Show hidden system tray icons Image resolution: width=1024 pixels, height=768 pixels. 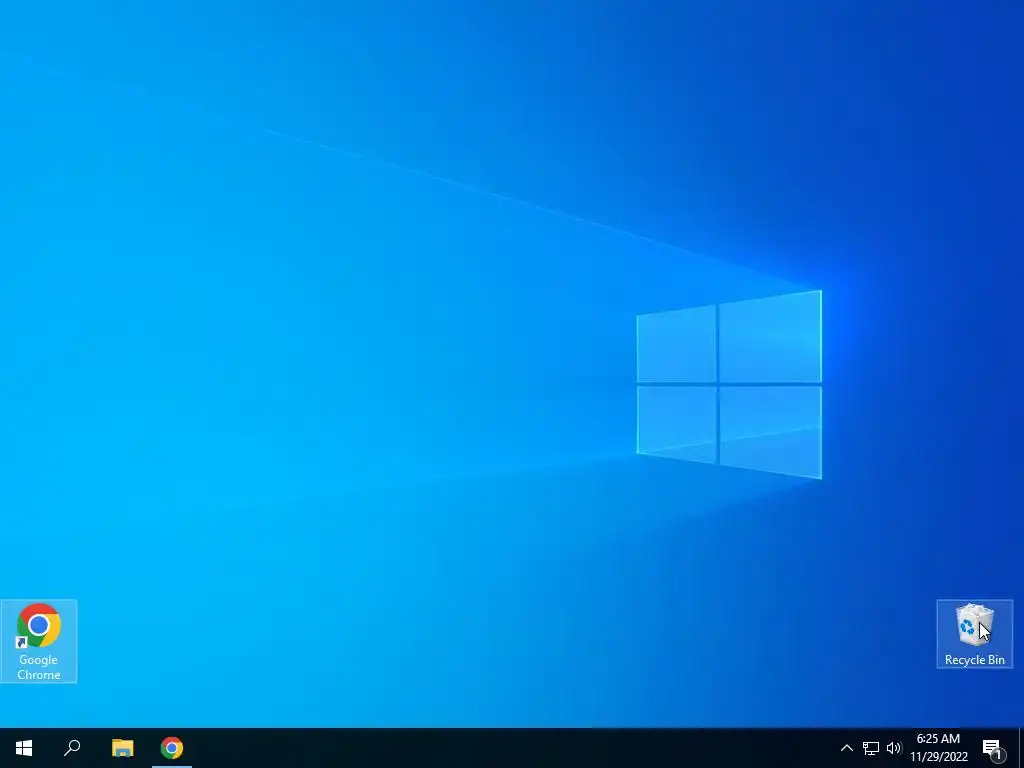(x=846, y=748)
